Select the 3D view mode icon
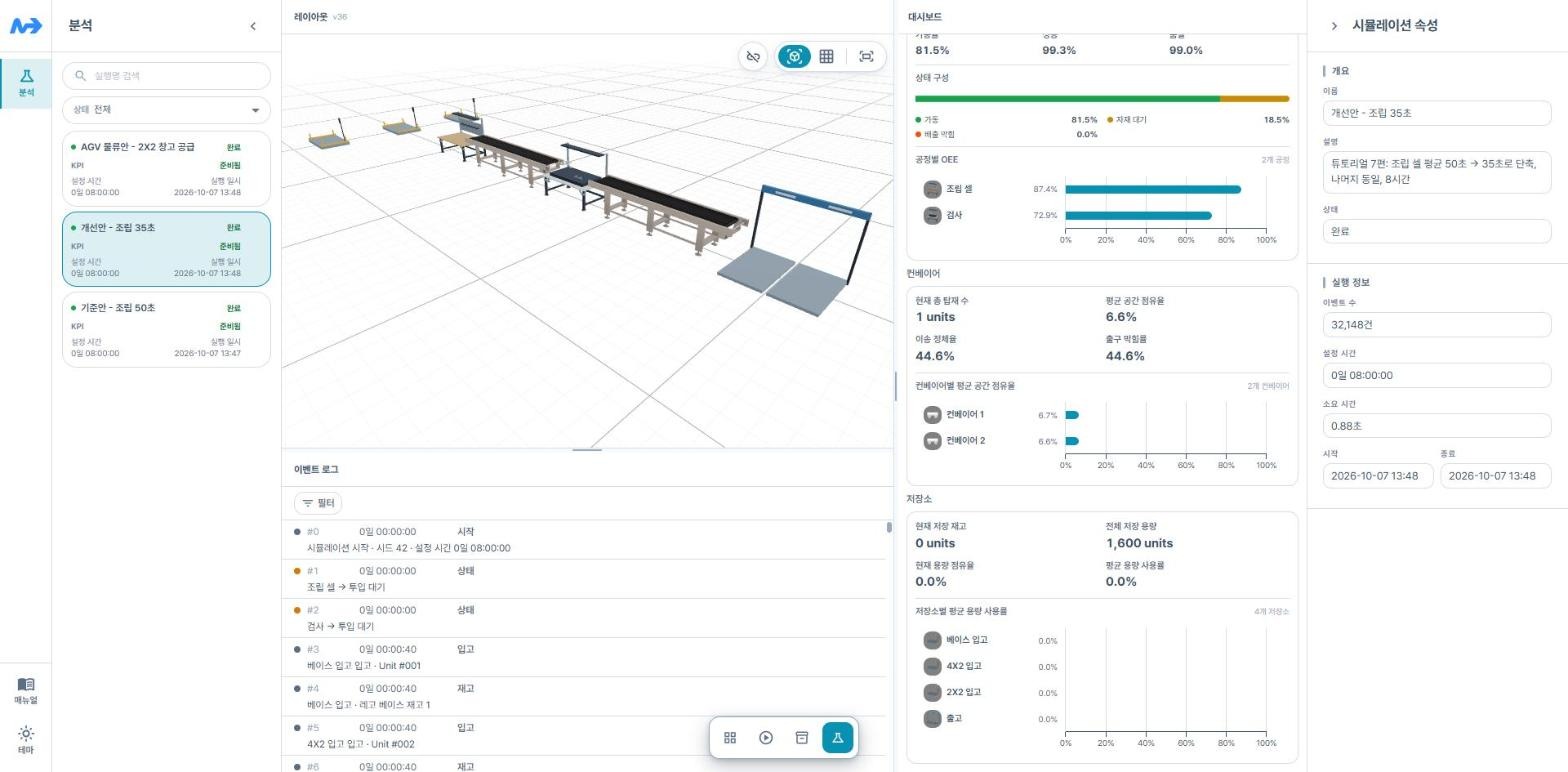 pyautogui.click(x=794, y=57)
